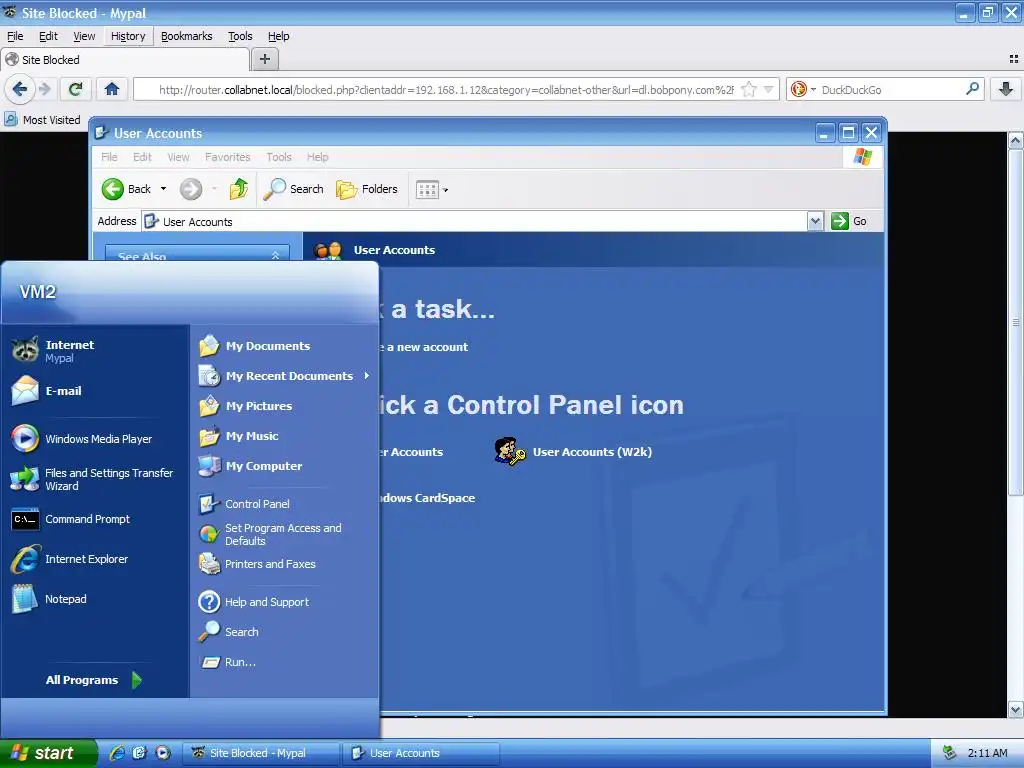Open the Run... dialog
Image resolution: width=1024 pixels, height=768 pixels.
coord(228,662)
